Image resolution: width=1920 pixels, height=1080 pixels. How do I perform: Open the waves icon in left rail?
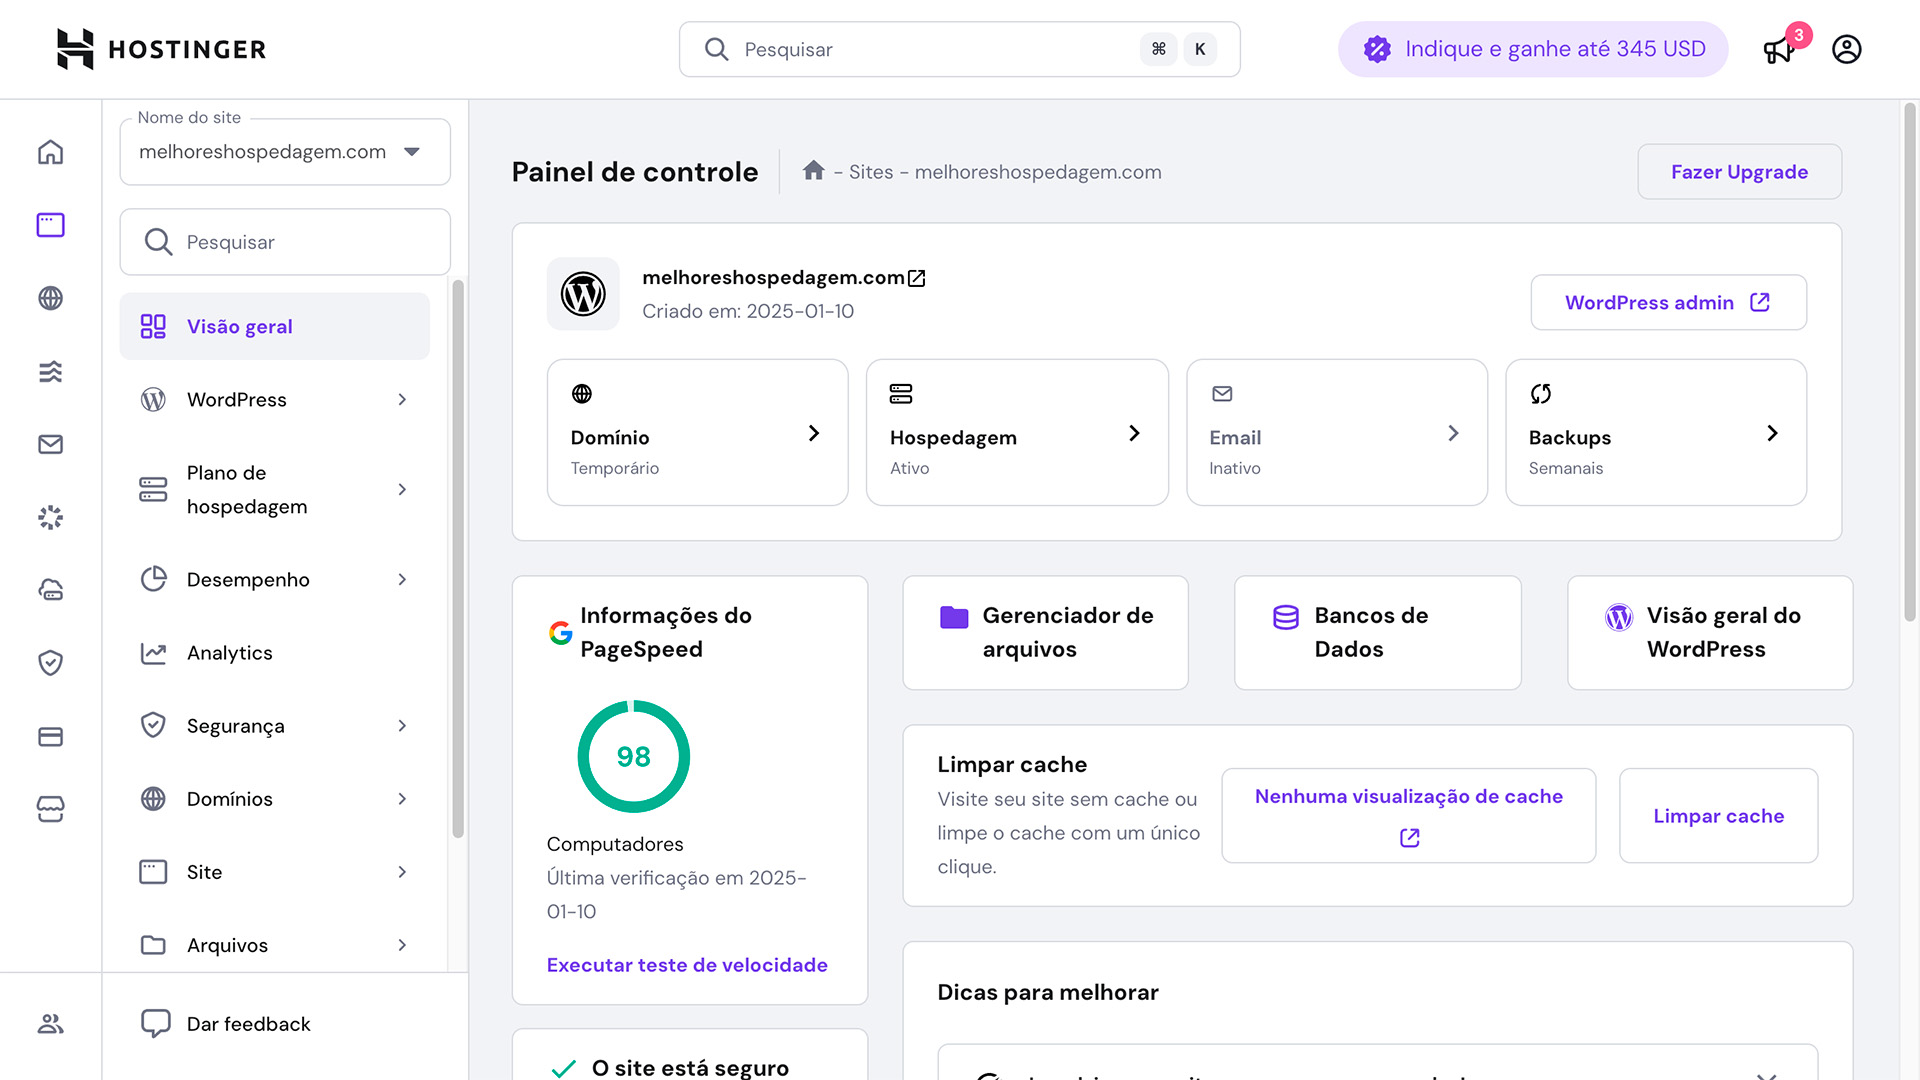coord(50,371)
